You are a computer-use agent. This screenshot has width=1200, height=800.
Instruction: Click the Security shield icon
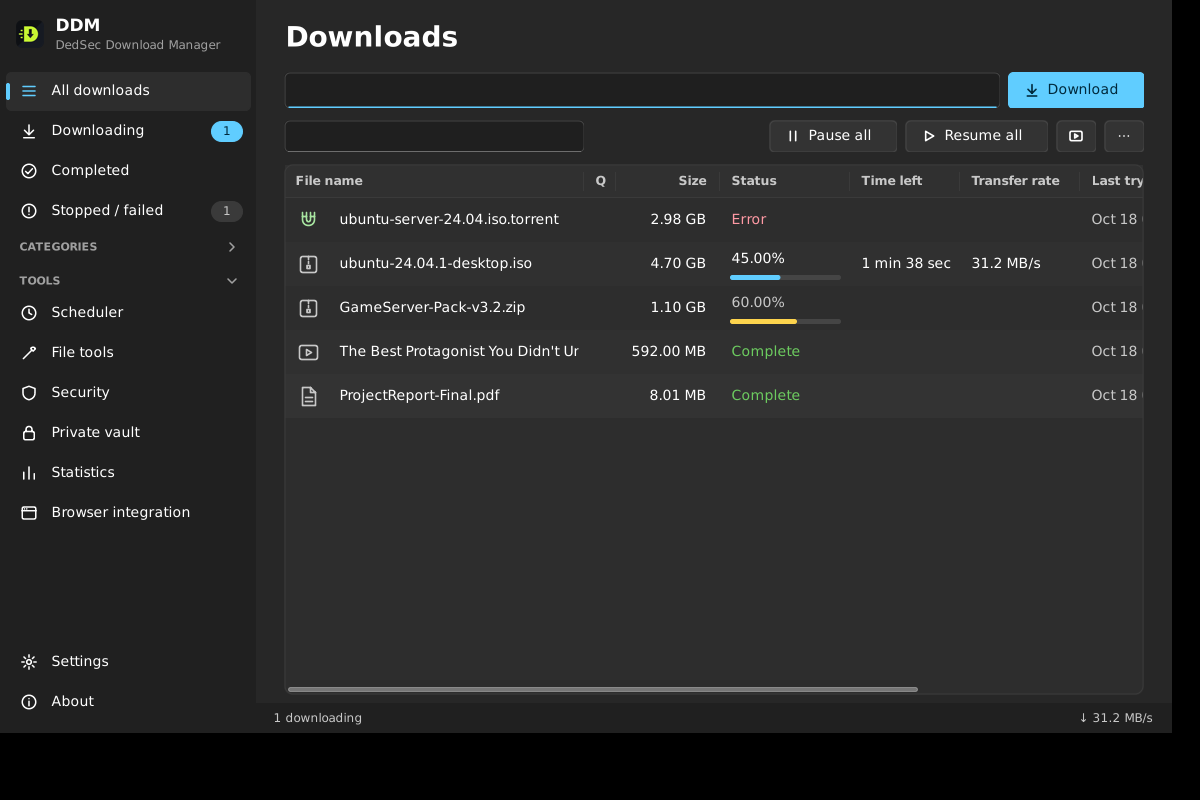click(x=29, y=393)
